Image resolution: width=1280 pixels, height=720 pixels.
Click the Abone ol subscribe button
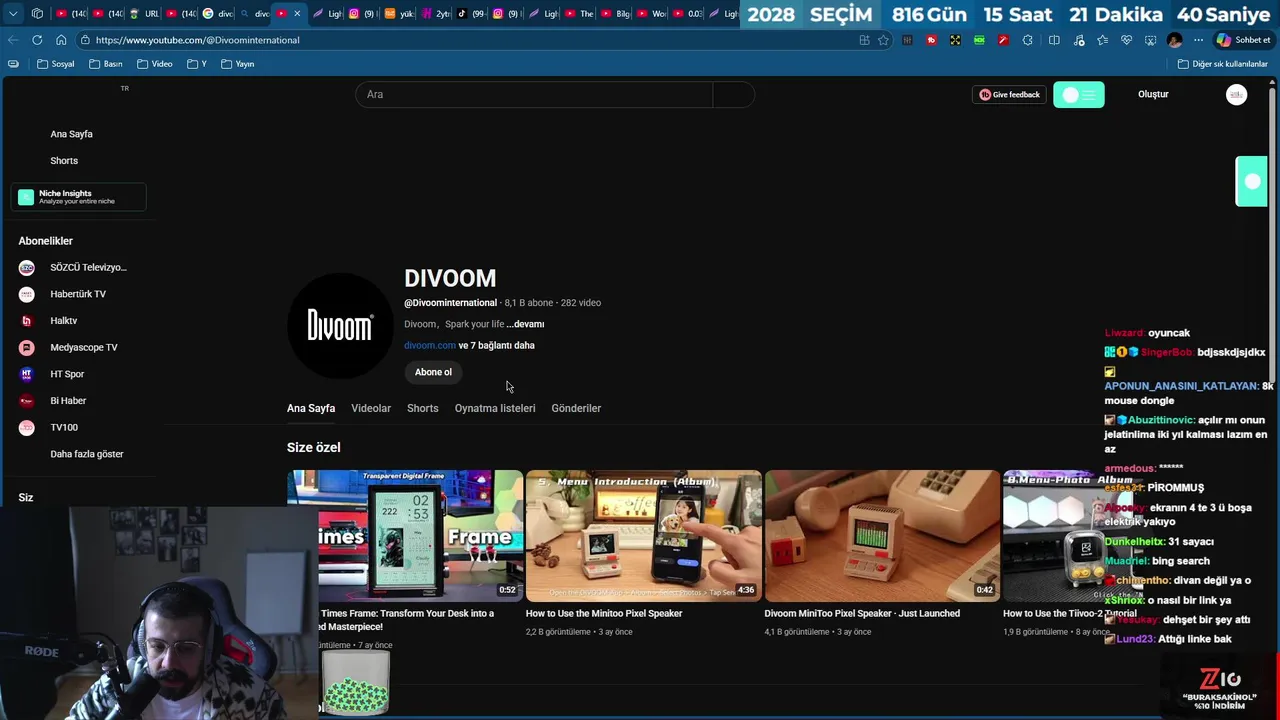click(433, 372)
